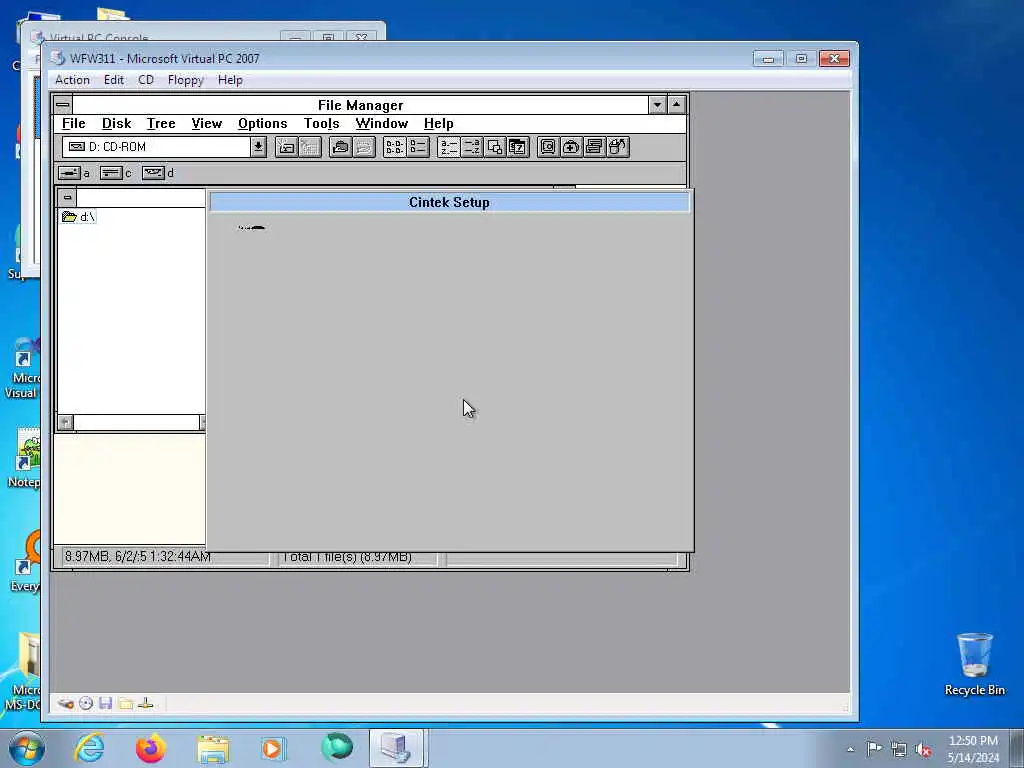This screenshot has height=768, width=1024.
Task: Click Share As toolbar icon in File Manager
Action: click(340, 147)
